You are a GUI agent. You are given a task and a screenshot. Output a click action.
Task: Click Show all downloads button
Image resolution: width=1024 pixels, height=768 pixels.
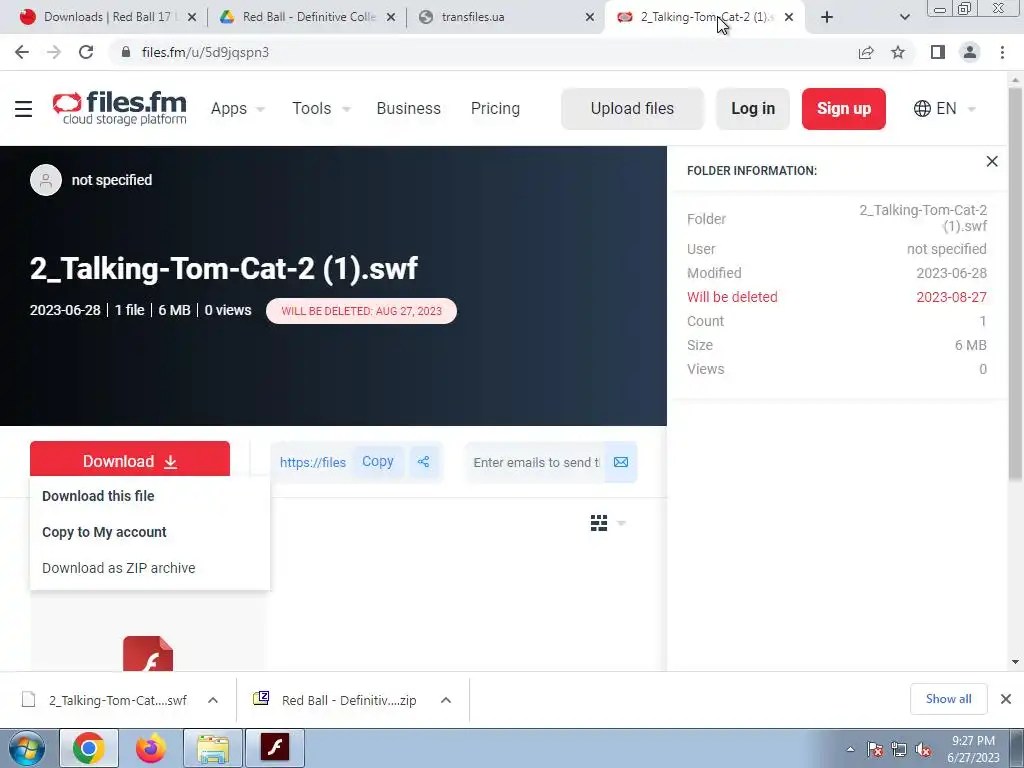click(x=948, y=699)
